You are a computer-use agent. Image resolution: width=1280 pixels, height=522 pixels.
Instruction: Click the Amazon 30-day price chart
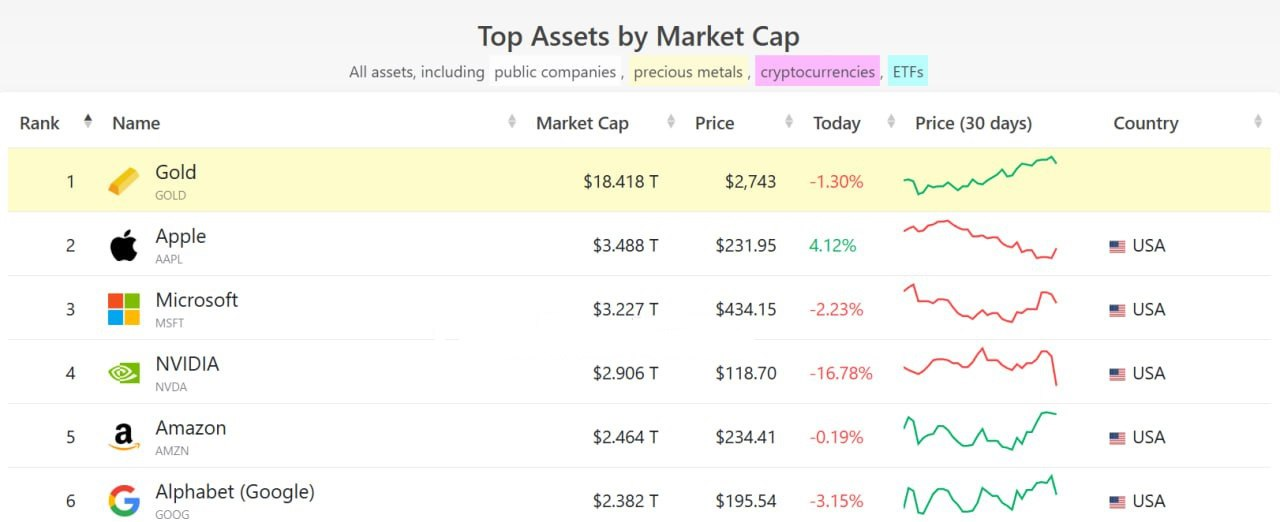[980, 434]
